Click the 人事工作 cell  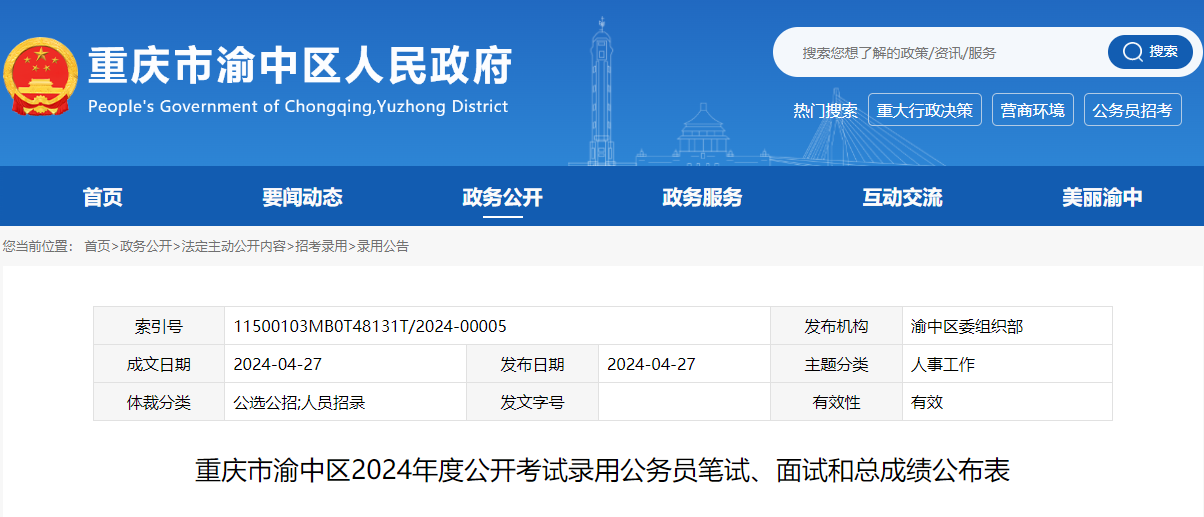1007,364
